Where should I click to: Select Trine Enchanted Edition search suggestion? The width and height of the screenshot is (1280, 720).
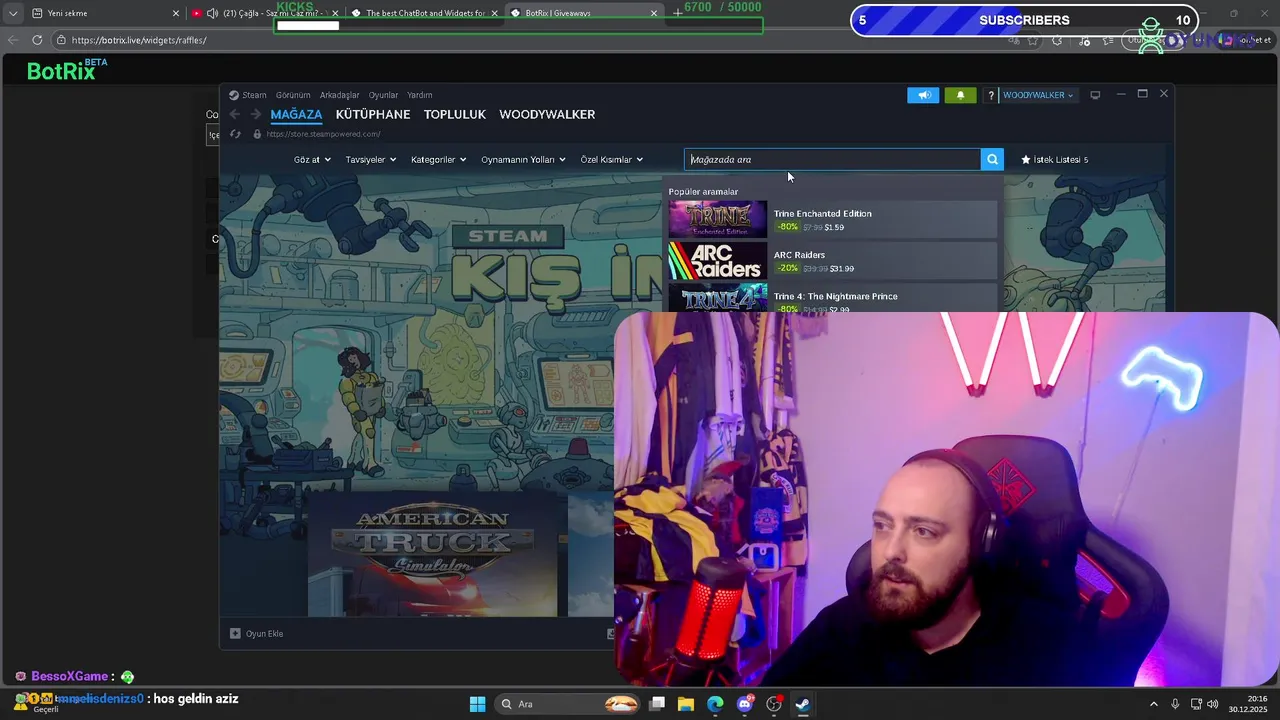833,220
